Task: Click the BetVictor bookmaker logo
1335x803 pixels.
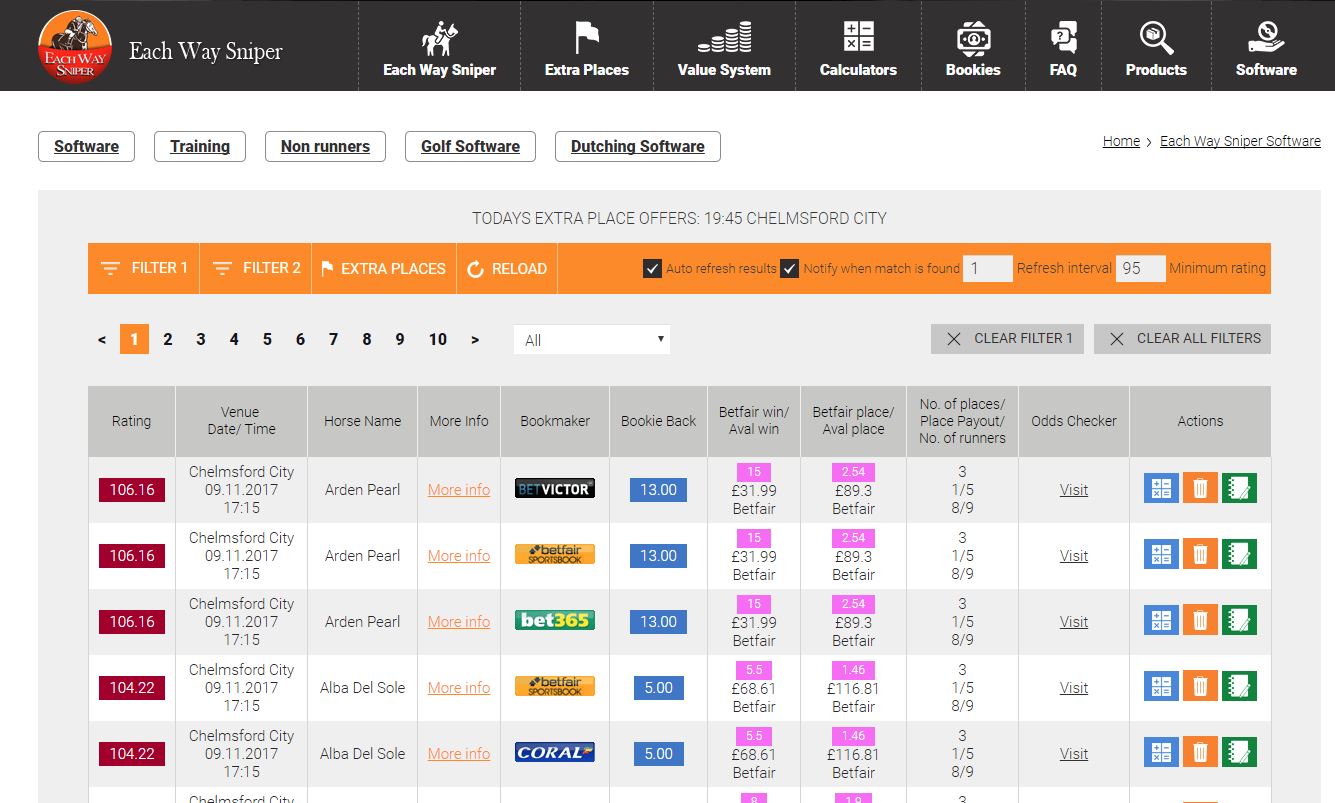Action: click(x=555, y=488)
